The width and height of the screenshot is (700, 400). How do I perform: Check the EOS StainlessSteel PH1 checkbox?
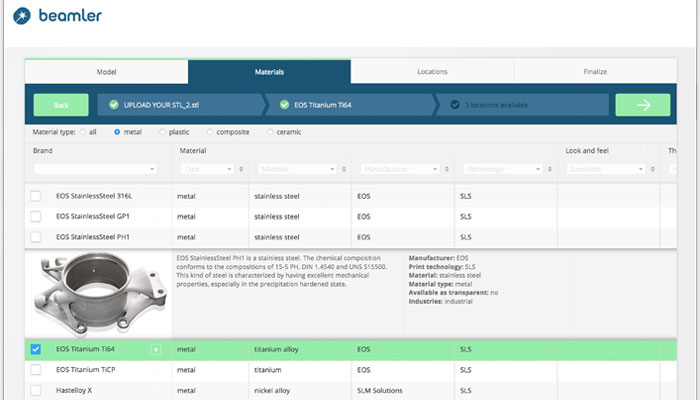[x=36, y=237]
